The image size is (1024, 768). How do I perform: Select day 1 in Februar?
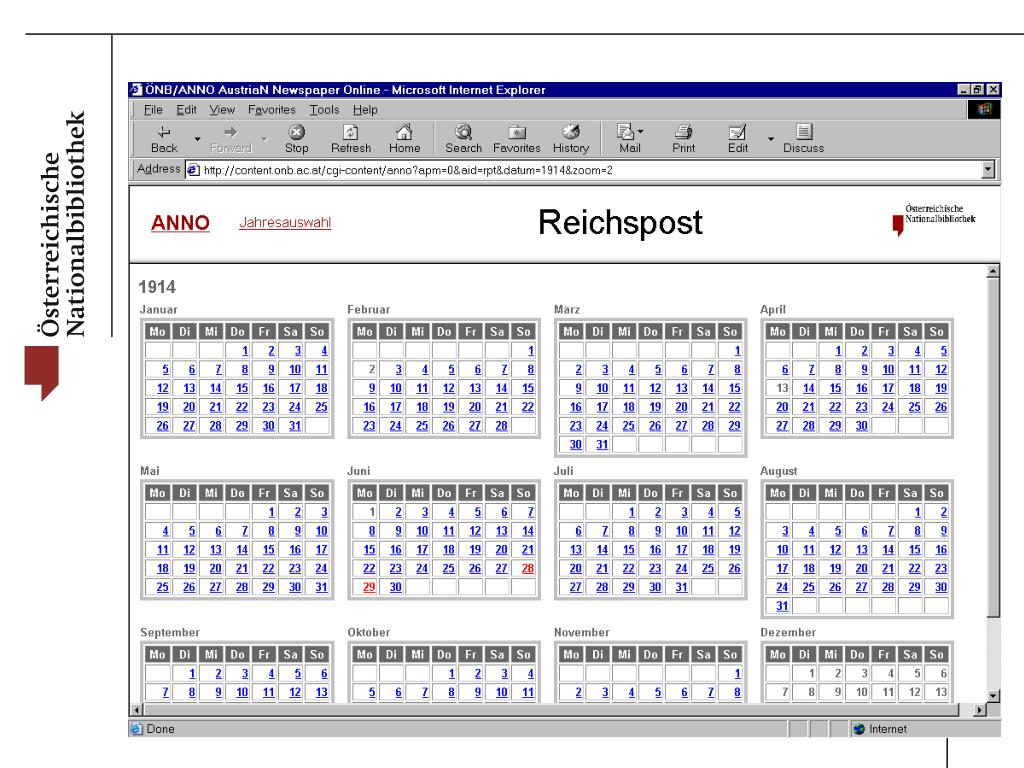tap(531, 351)
